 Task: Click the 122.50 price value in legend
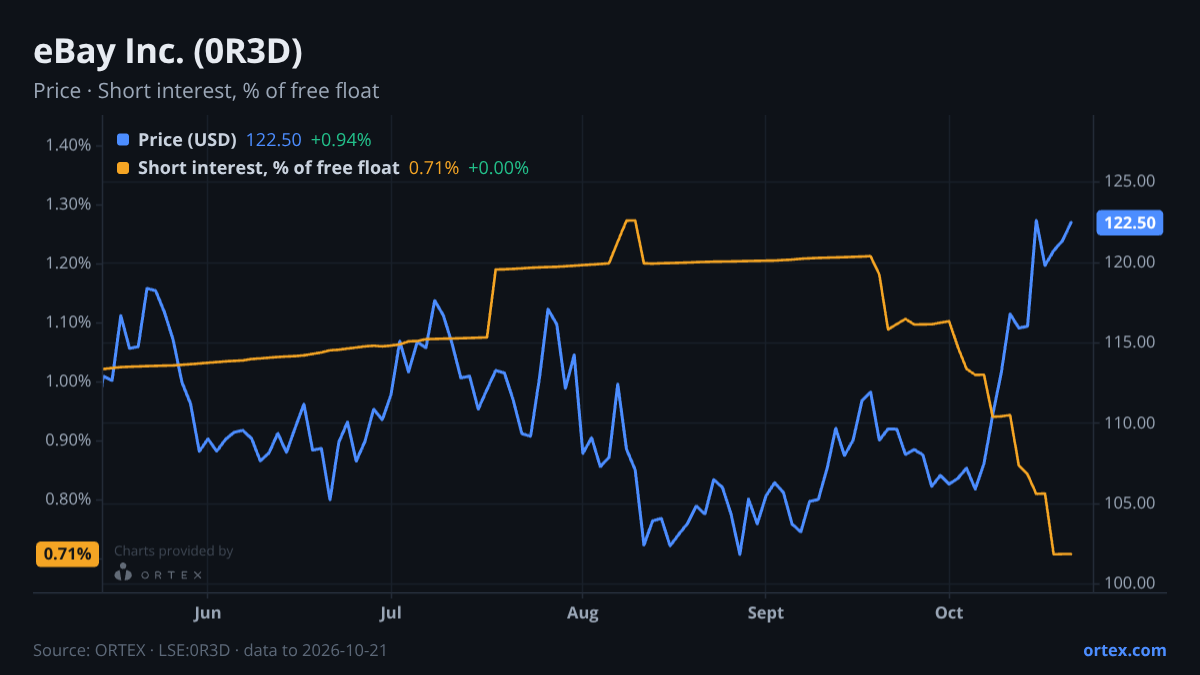[x=274, y=140]
